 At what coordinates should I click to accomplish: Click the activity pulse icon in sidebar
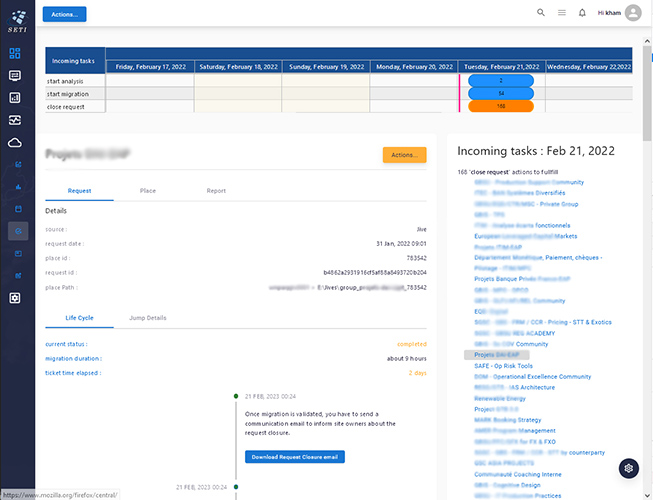point(15,120)
